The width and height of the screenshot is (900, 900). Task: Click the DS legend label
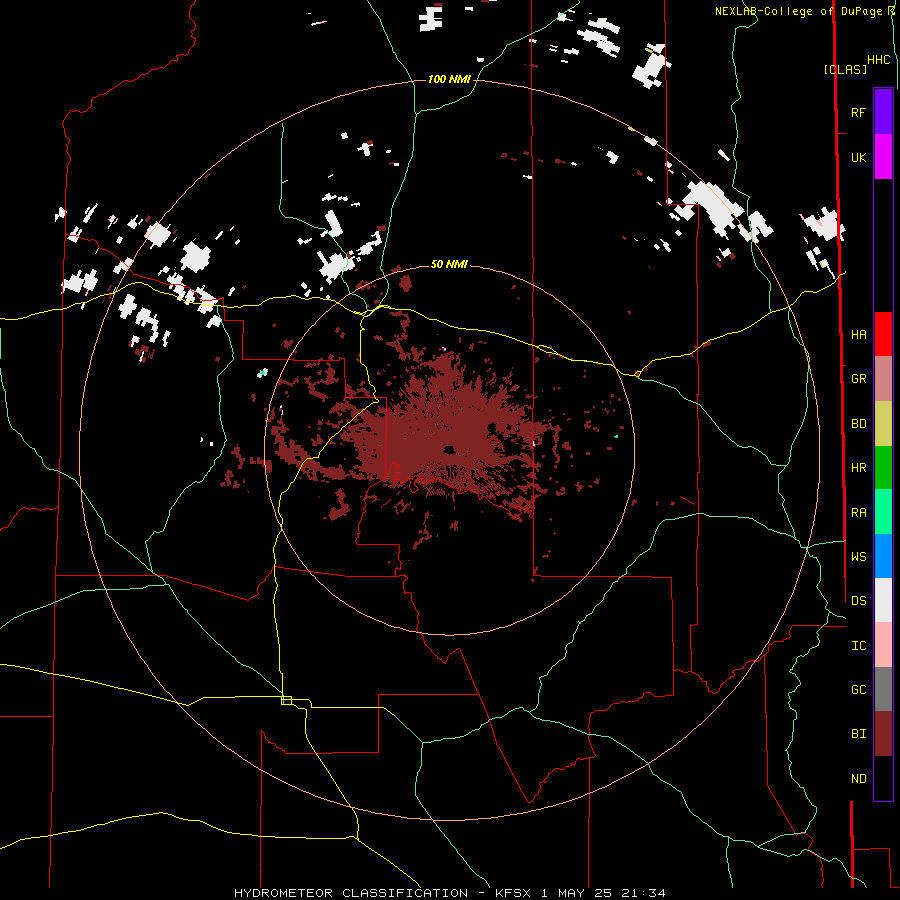point(858,601)
